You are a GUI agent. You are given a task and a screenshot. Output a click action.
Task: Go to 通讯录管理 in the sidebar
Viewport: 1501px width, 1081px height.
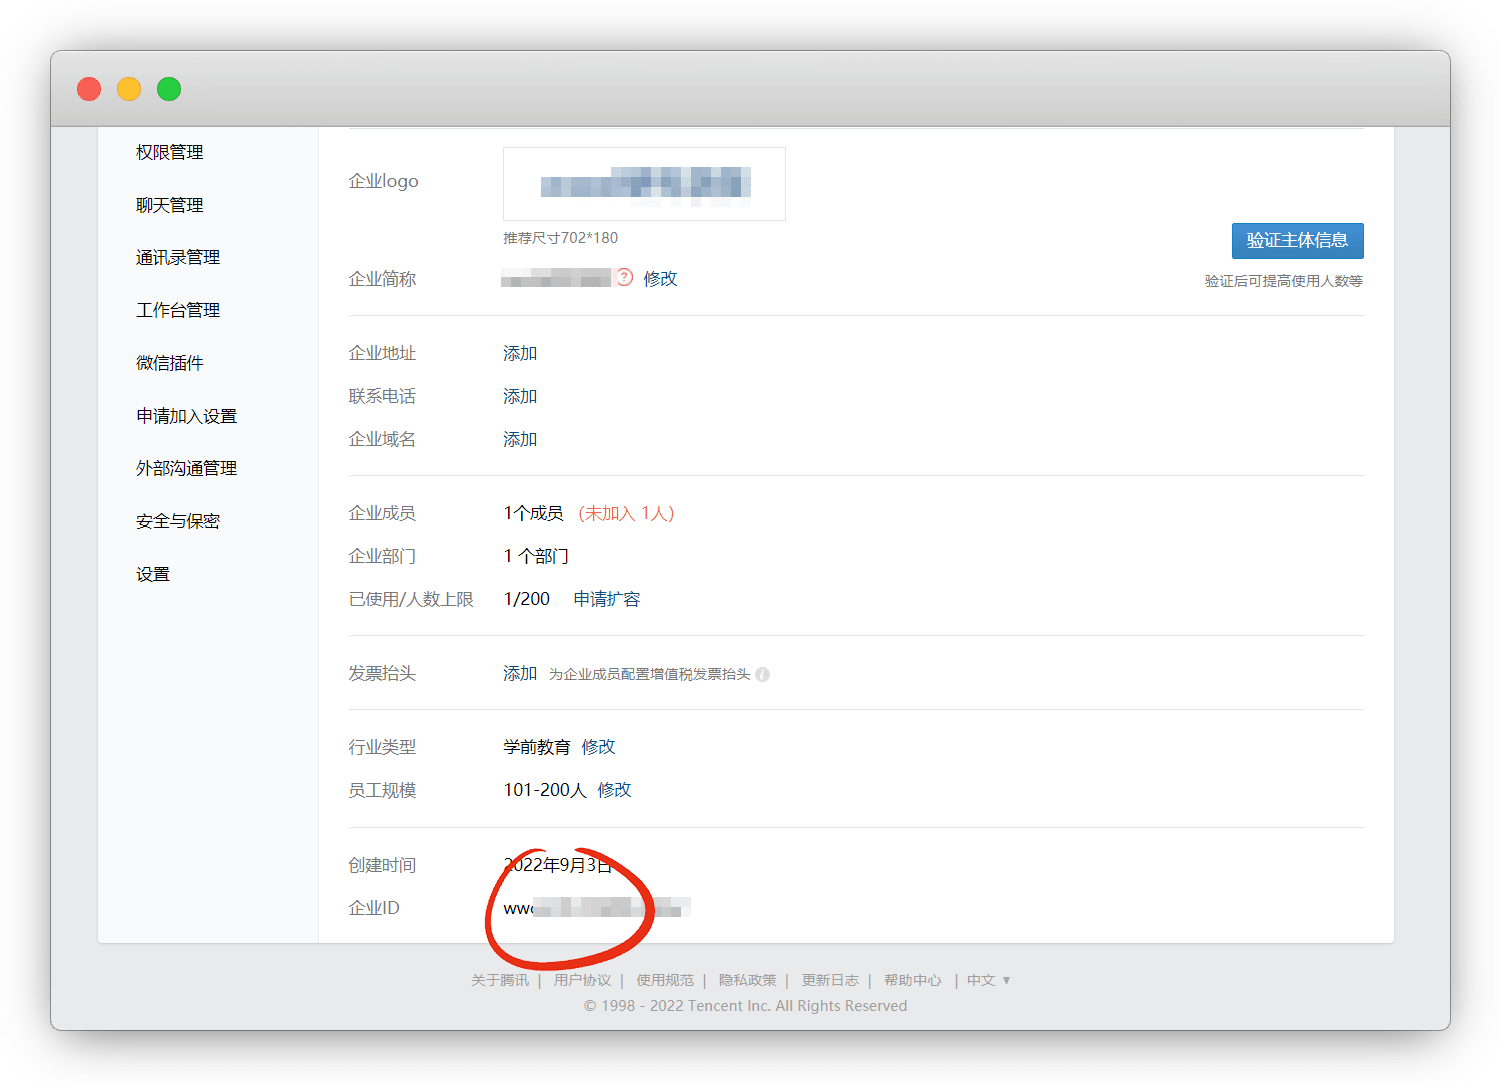178,257
